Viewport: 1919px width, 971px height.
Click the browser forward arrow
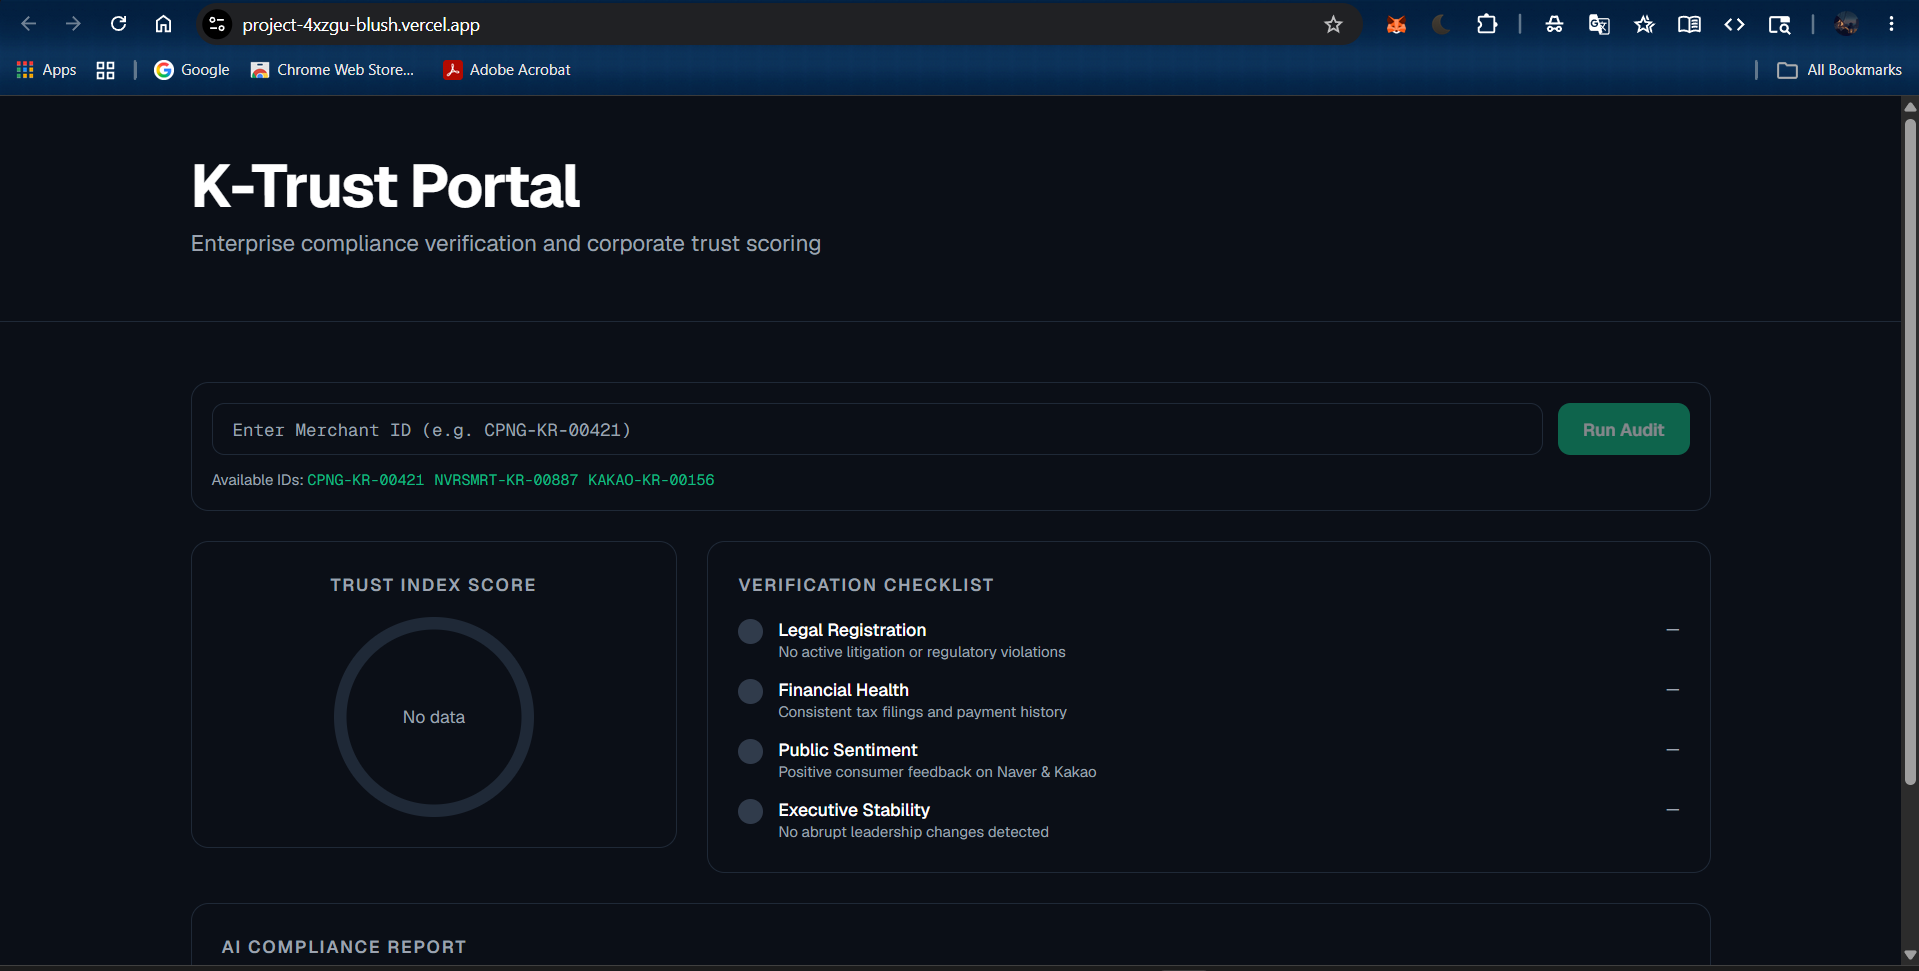coord(73,24)
